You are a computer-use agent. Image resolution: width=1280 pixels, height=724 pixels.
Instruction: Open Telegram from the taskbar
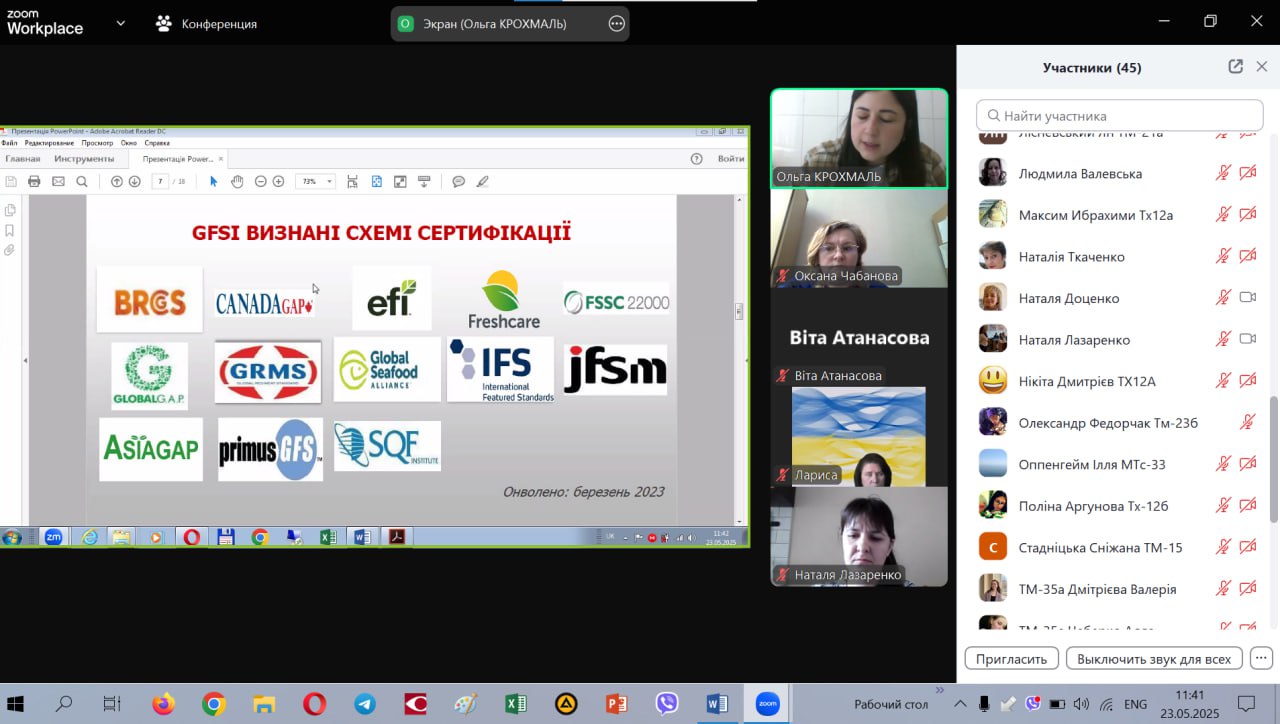tap(365, 704)
